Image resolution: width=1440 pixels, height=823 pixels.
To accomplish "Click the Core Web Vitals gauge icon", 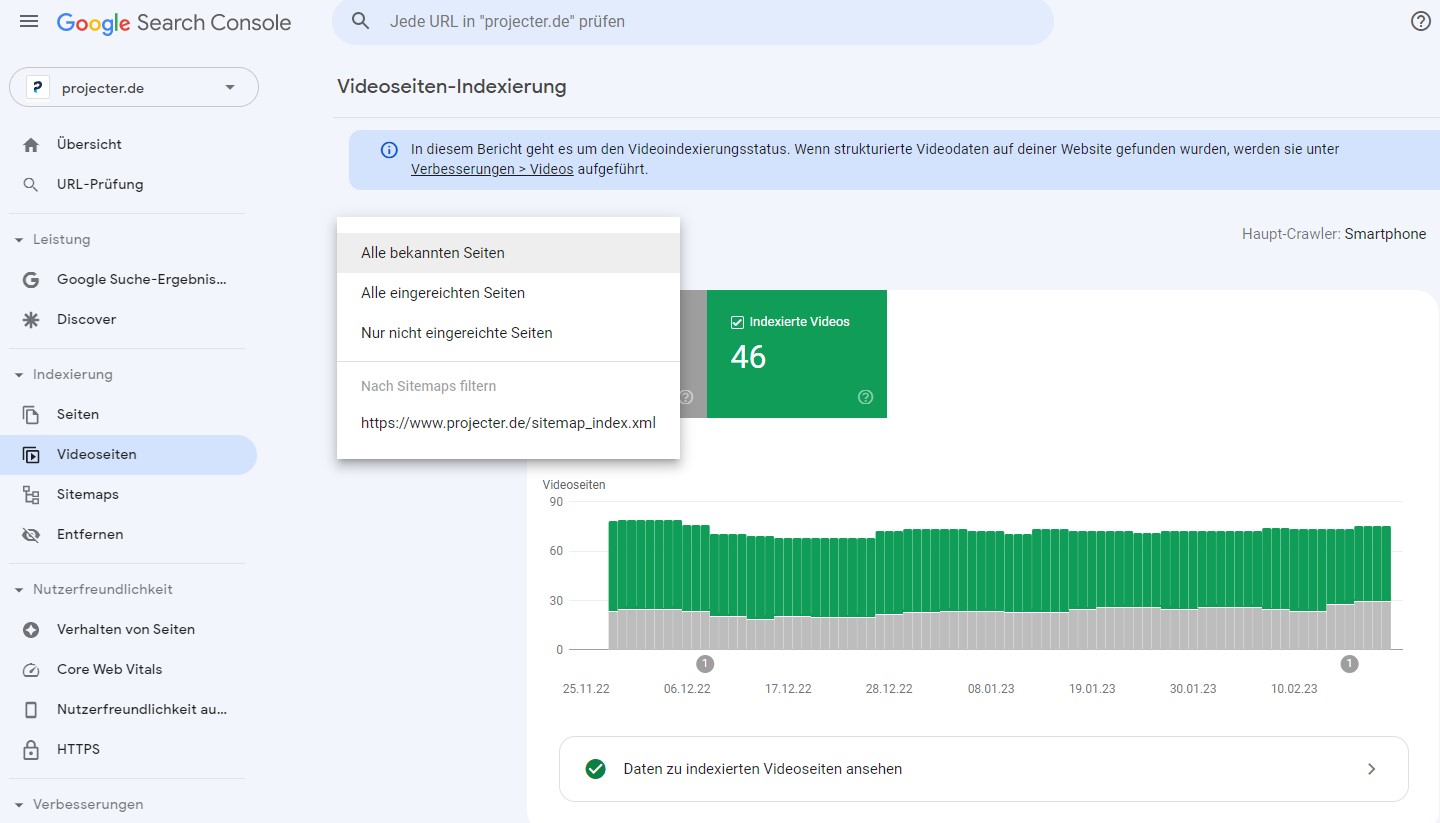I will pos(31,670).
